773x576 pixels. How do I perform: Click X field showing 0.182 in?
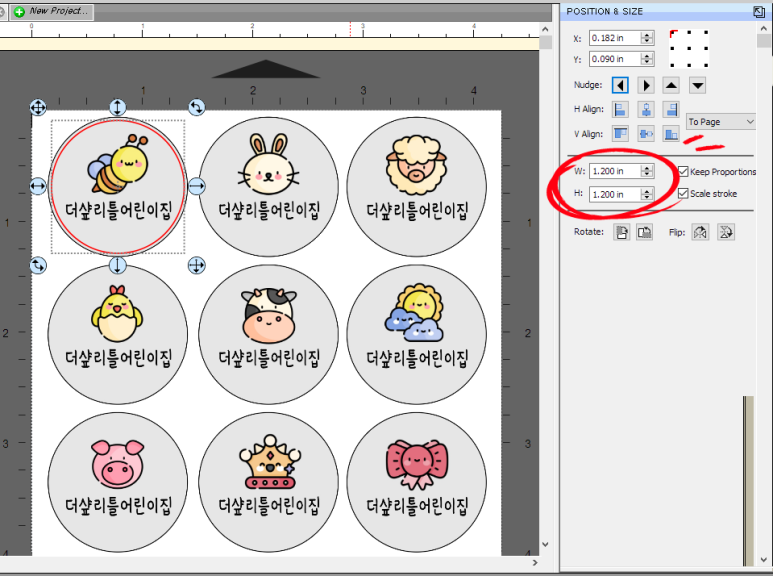click(615, 38)
